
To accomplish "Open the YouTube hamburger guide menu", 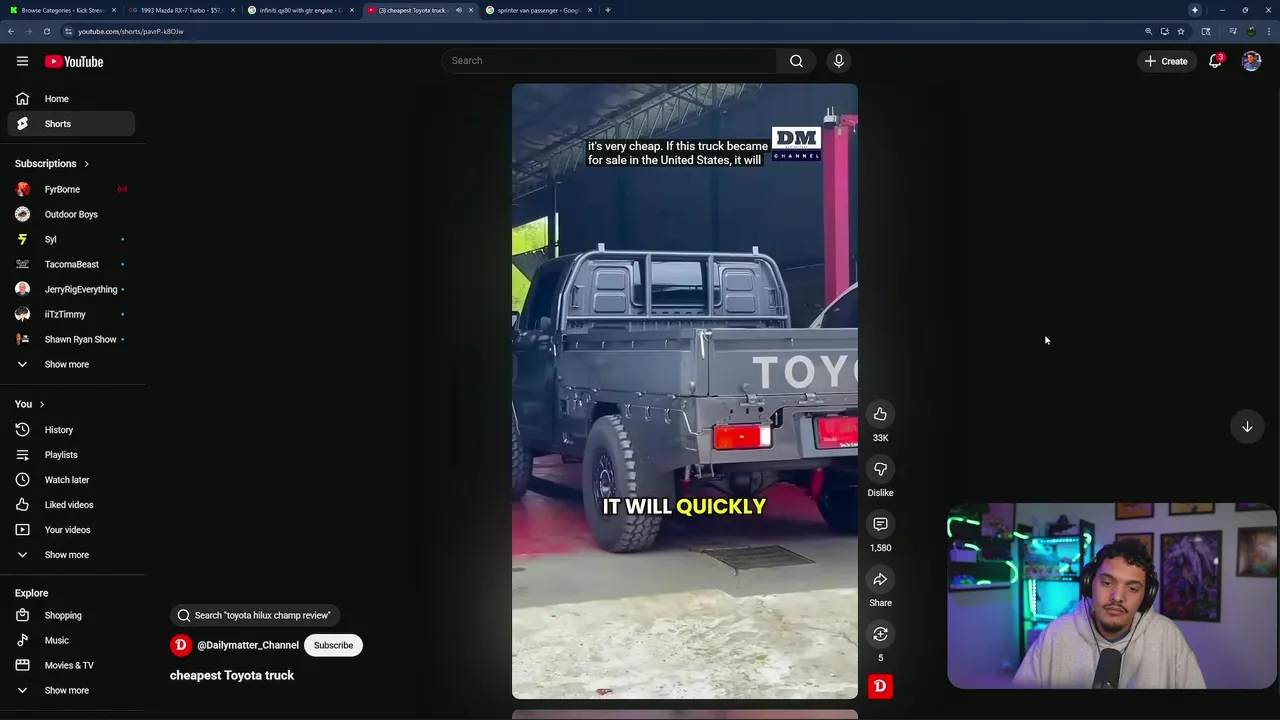I will point(22,61).
